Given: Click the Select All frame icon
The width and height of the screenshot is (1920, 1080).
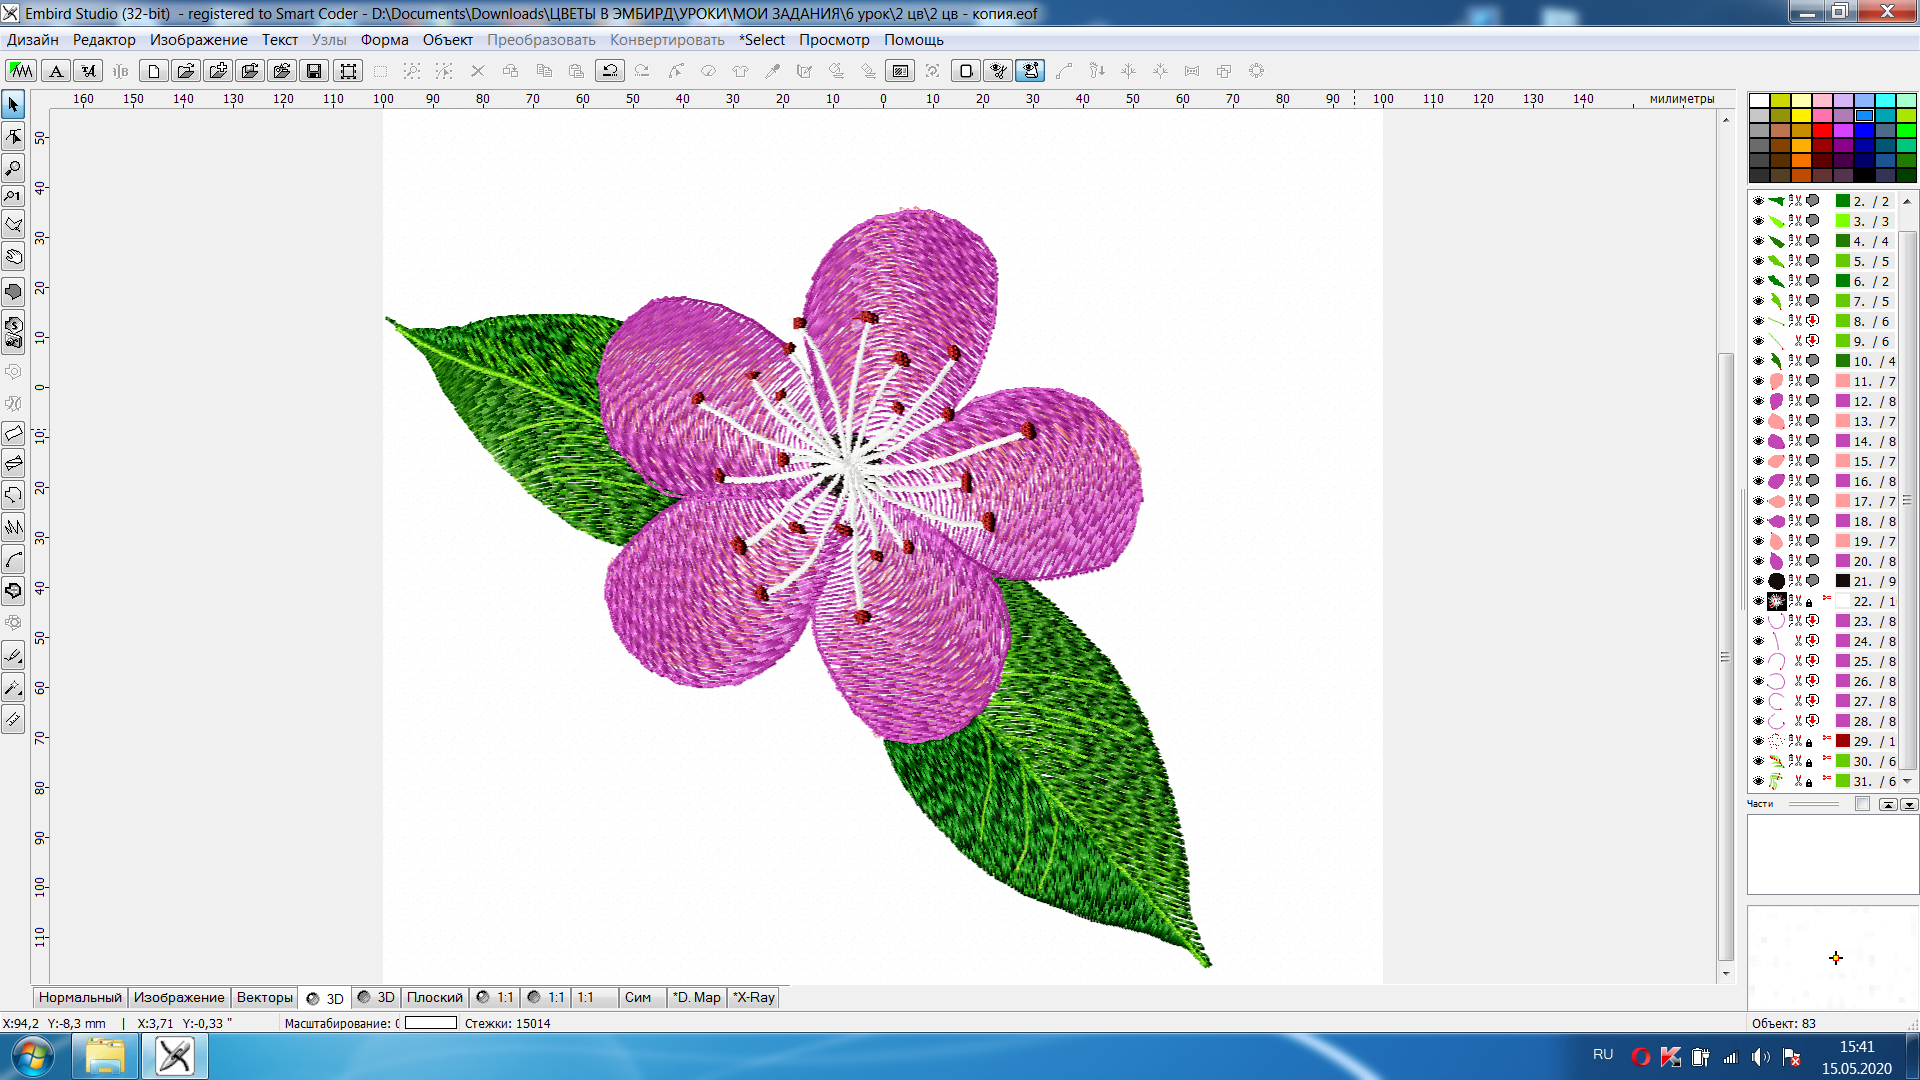Looking at the screenshot, I should click(348, 71).
